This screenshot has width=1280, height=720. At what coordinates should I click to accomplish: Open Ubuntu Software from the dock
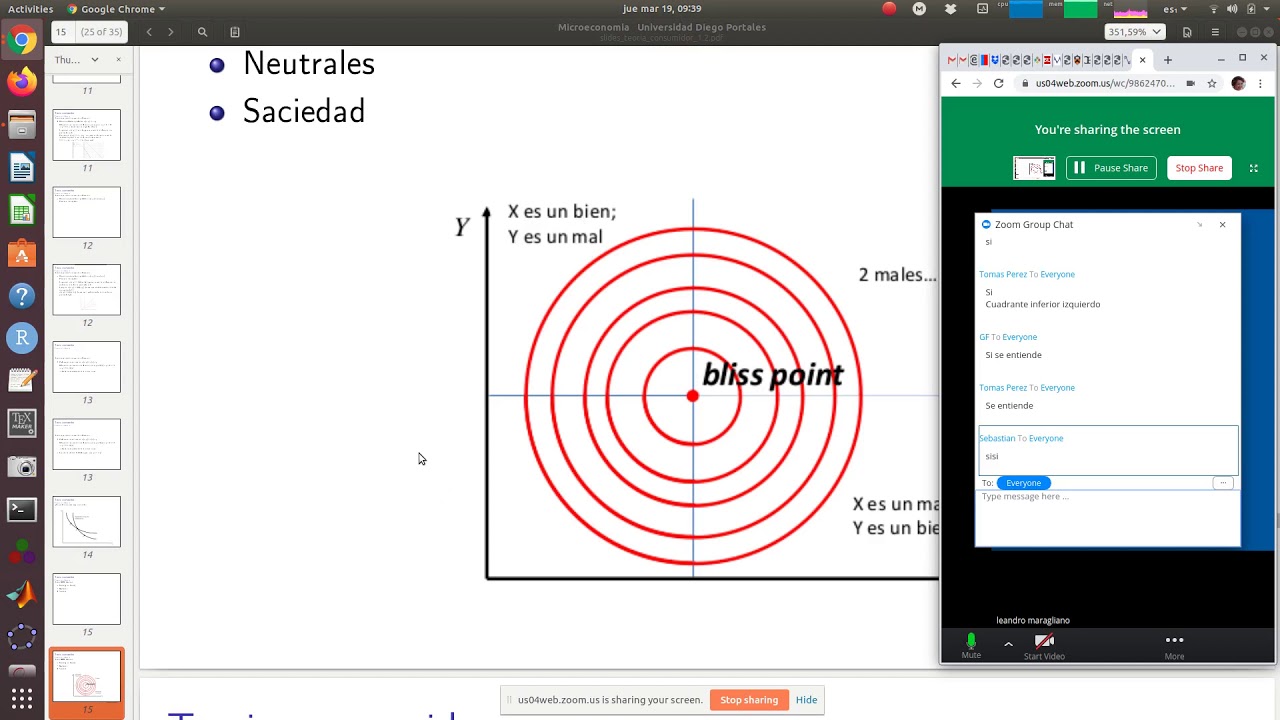click(22, 253)
